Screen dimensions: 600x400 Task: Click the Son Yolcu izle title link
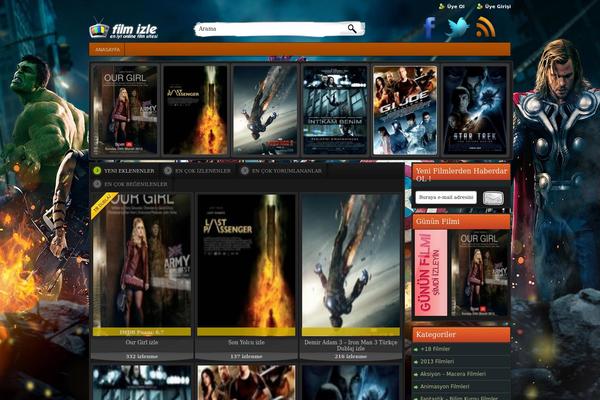[x=246, y=343]
